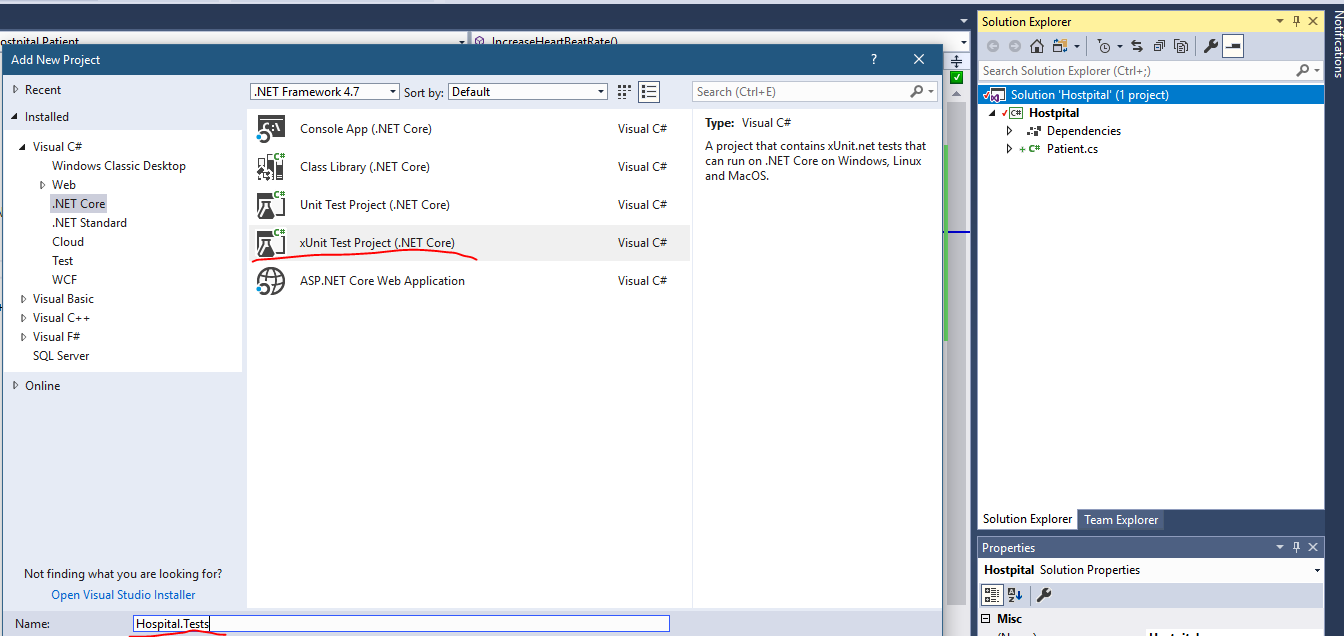Image resolution: width=1344 pixels, height=637 pixels.
Task: Select Test category
Action: coord(63,261)
